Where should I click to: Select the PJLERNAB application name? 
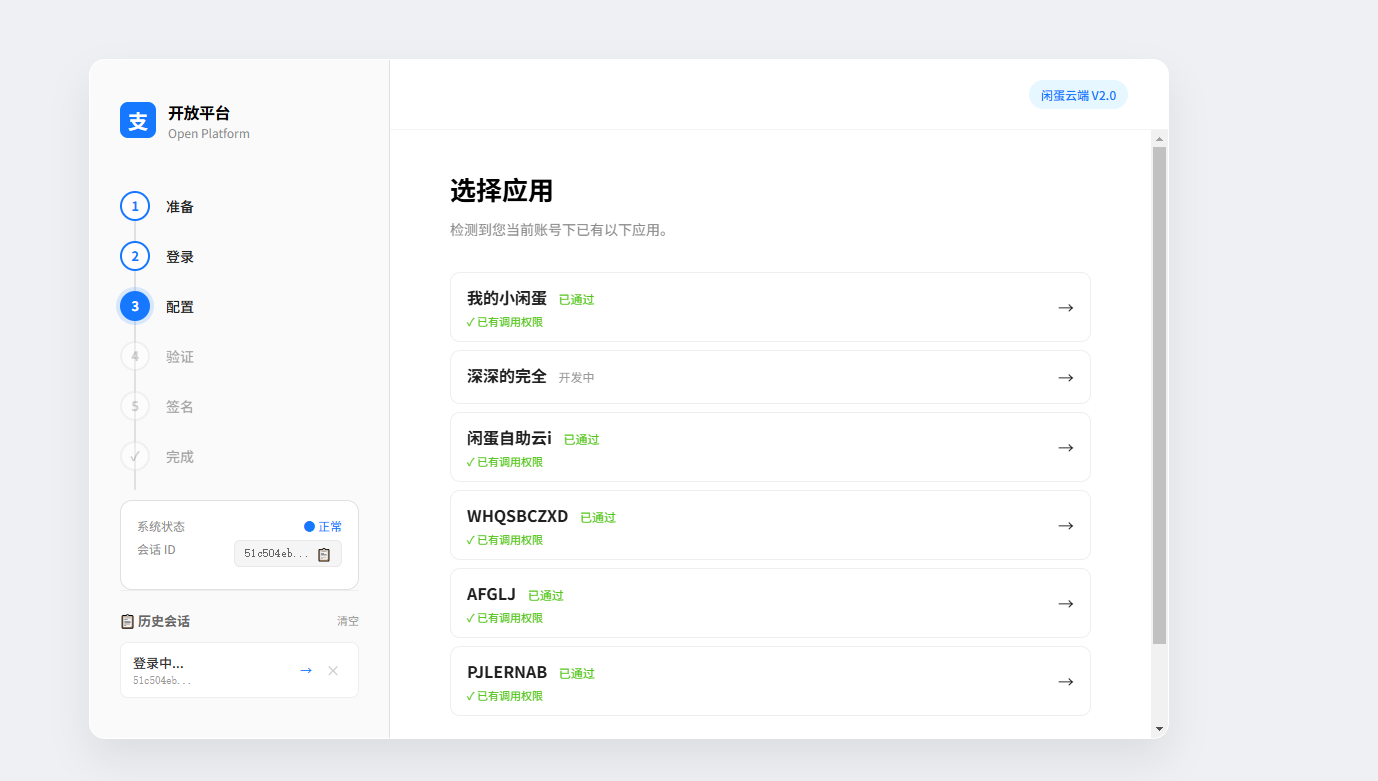[x=507, y=672]
